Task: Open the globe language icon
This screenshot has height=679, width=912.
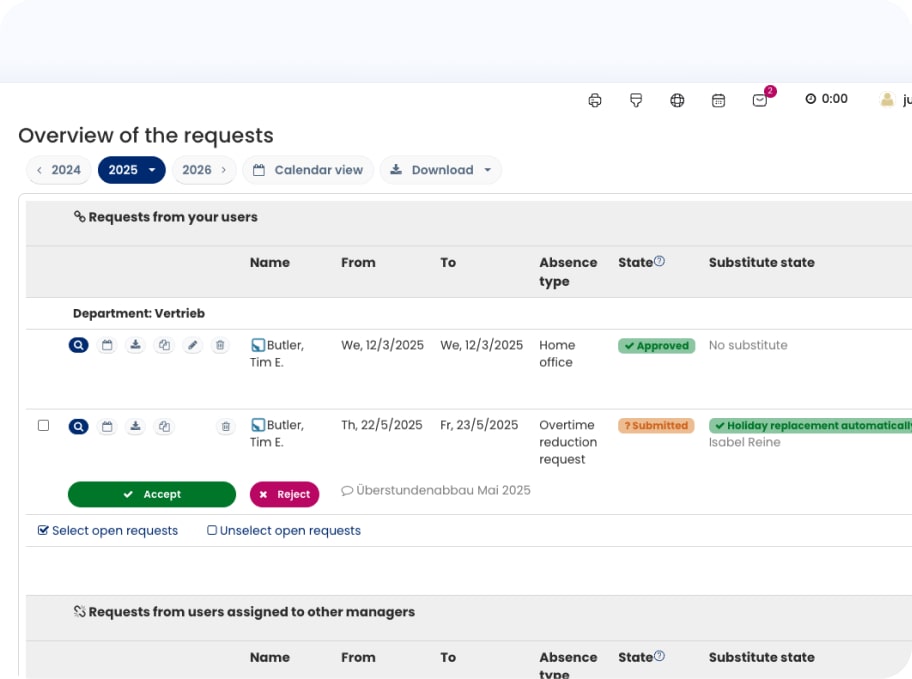Action: click(x=677, y=100)
